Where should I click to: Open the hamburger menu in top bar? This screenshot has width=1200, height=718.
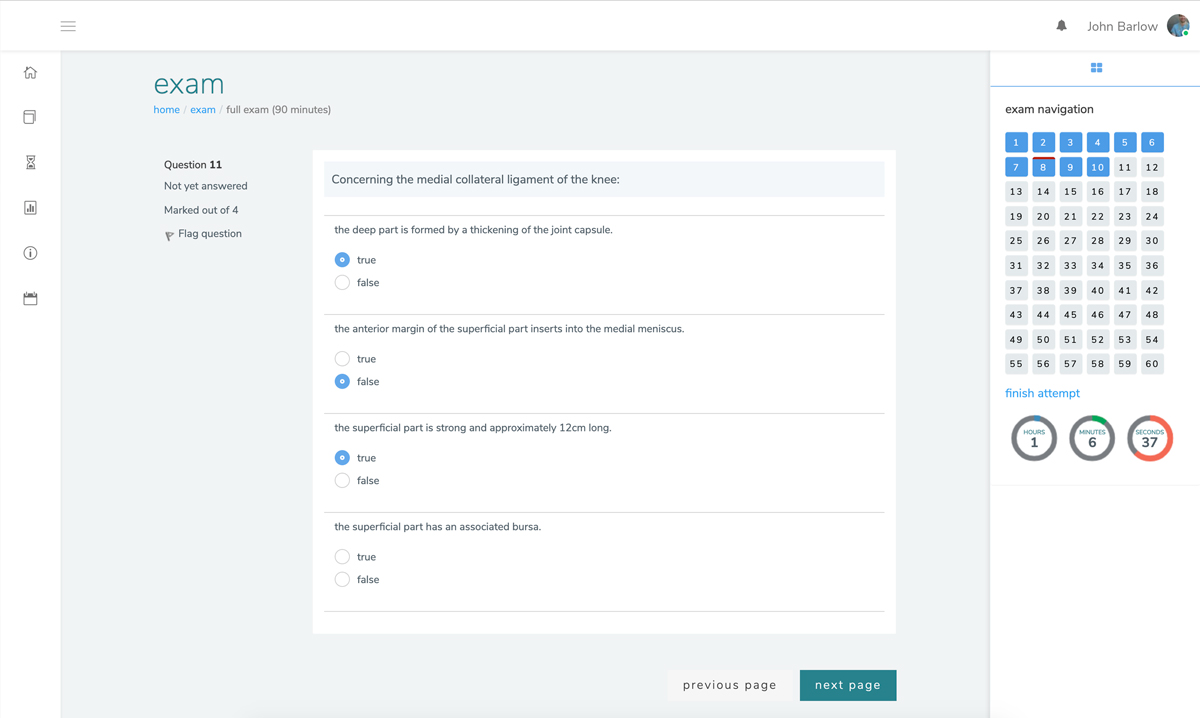(68, 26)
